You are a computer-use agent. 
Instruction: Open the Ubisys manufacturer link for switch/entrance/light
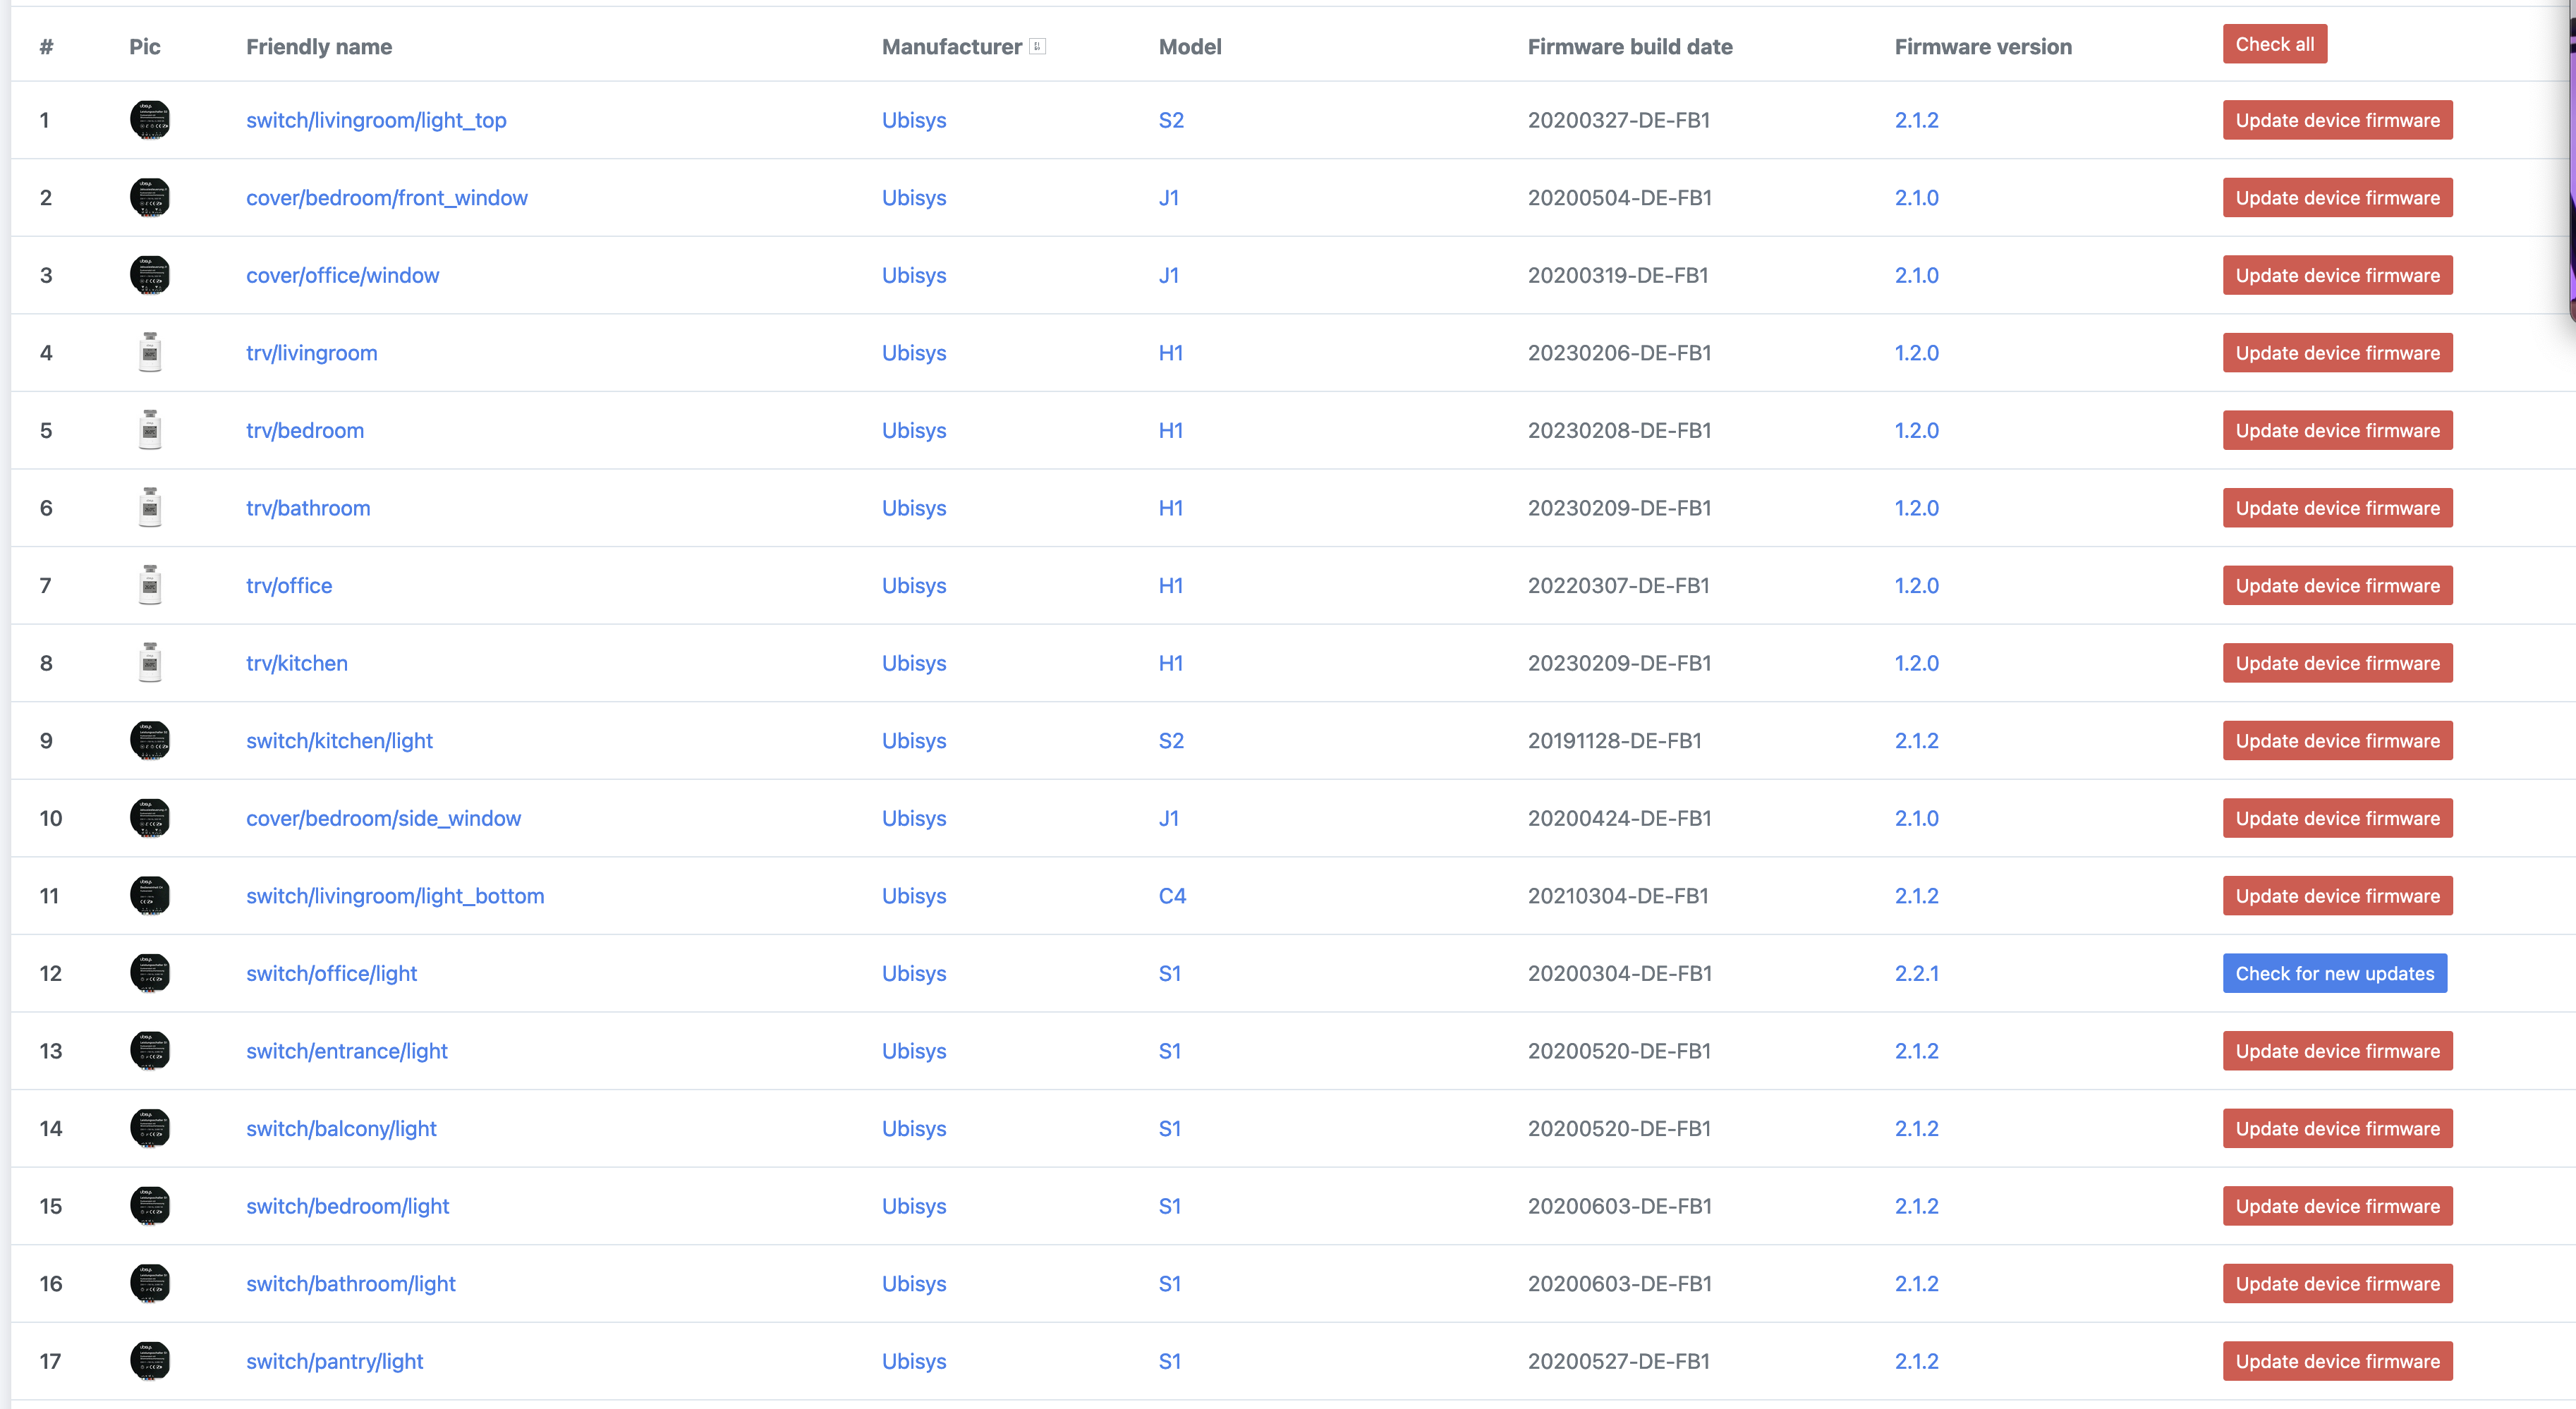point(913,1050)
